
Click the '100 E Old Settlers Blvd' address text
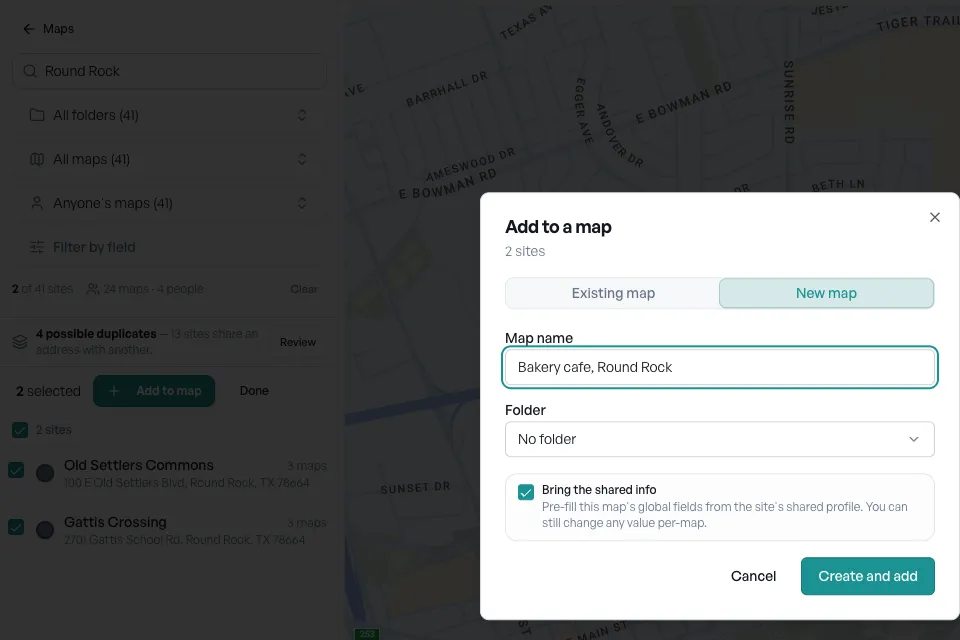(187, 483)
